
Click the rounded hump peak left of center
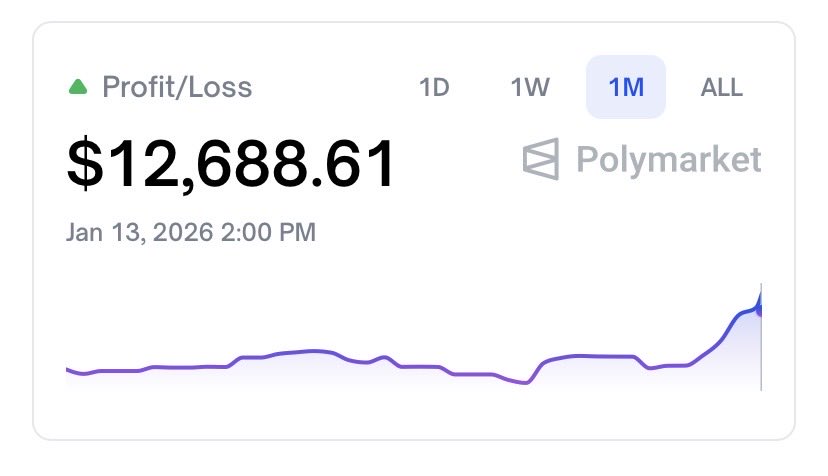pyautogui.click(x=315, y=351)
